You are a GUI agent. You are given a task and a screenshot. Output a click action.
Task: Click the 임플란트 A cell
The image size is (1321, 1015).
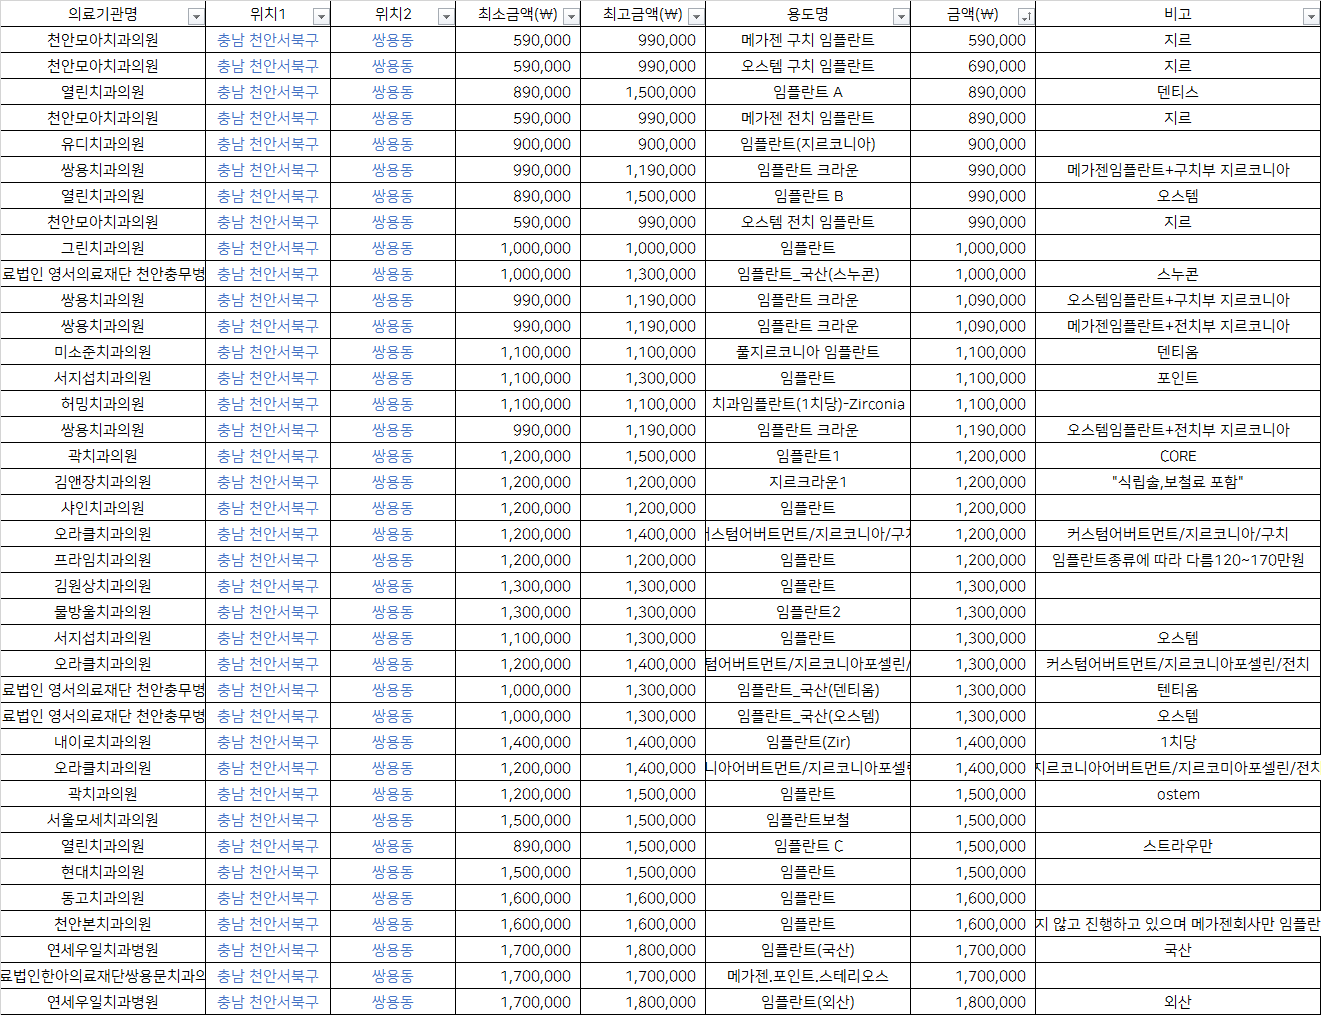click(808, 92)
